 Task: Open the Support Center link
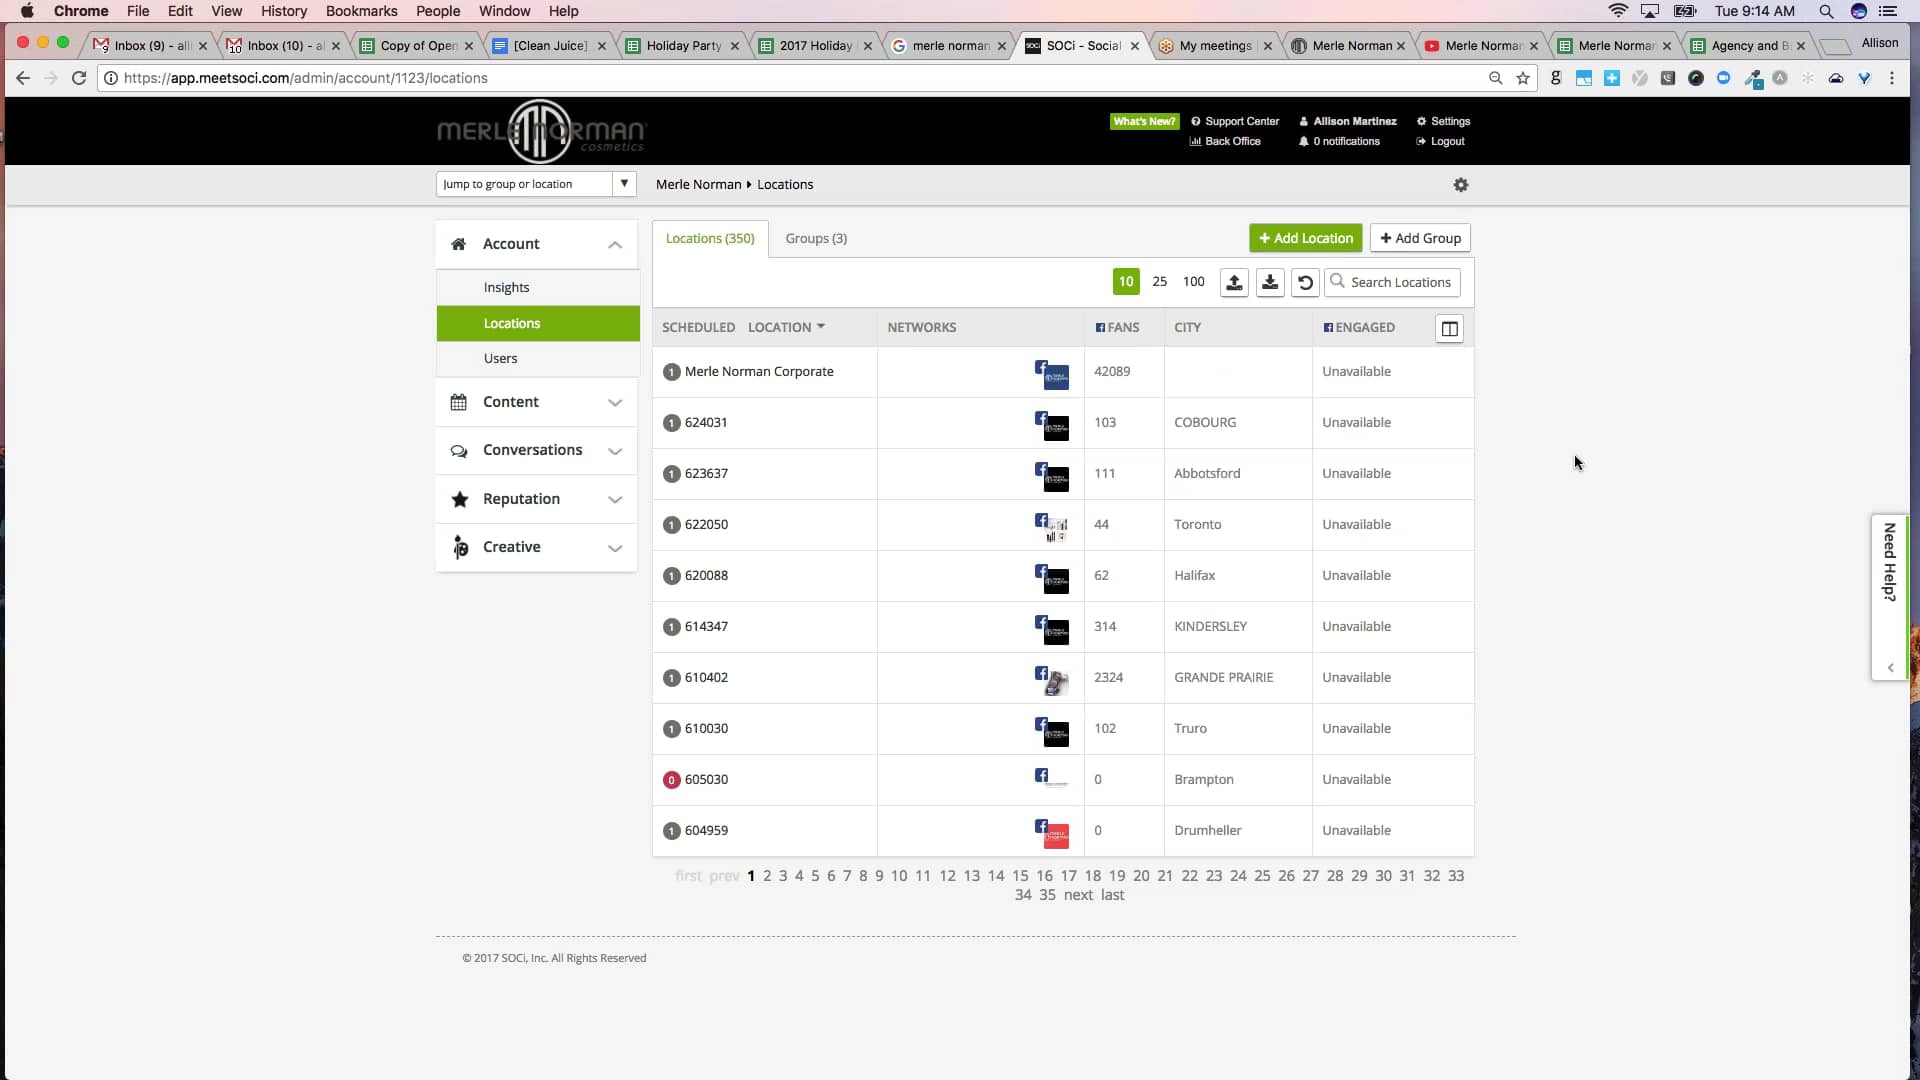tap(1241, 121)
